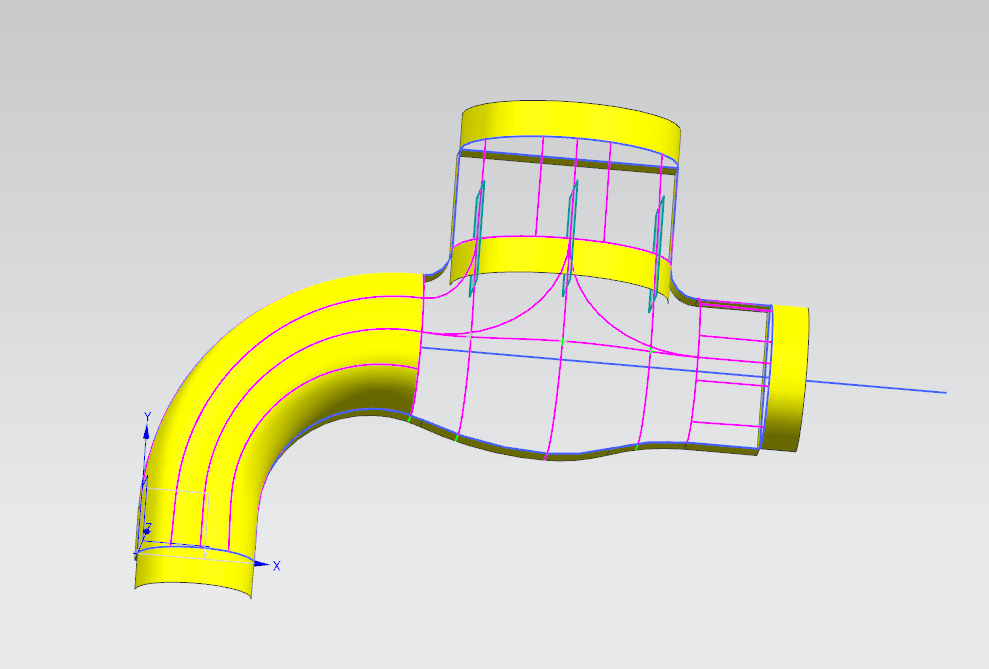Click the Y axis label of the coordinate triad
Screen dimensions: 989x669
(x=147, y=416)
